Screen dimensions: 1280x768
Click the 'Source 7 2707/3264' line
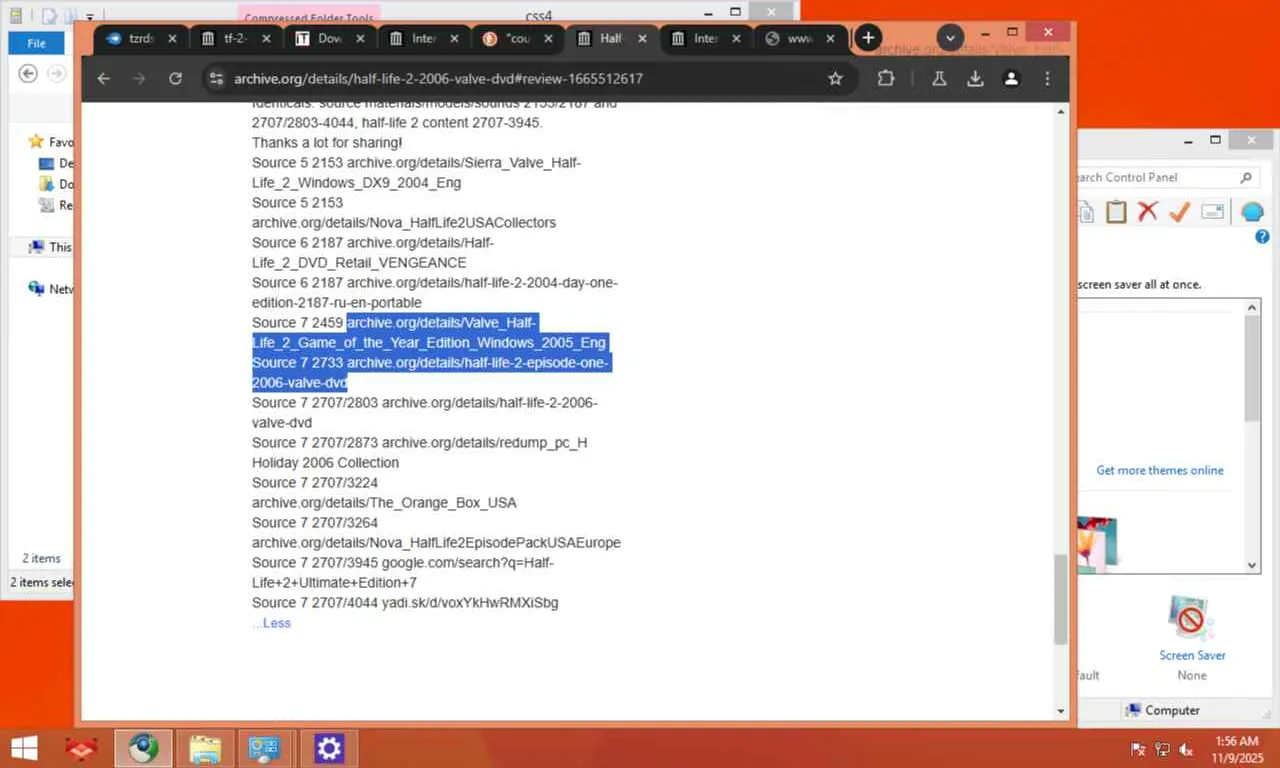[314, 523]
